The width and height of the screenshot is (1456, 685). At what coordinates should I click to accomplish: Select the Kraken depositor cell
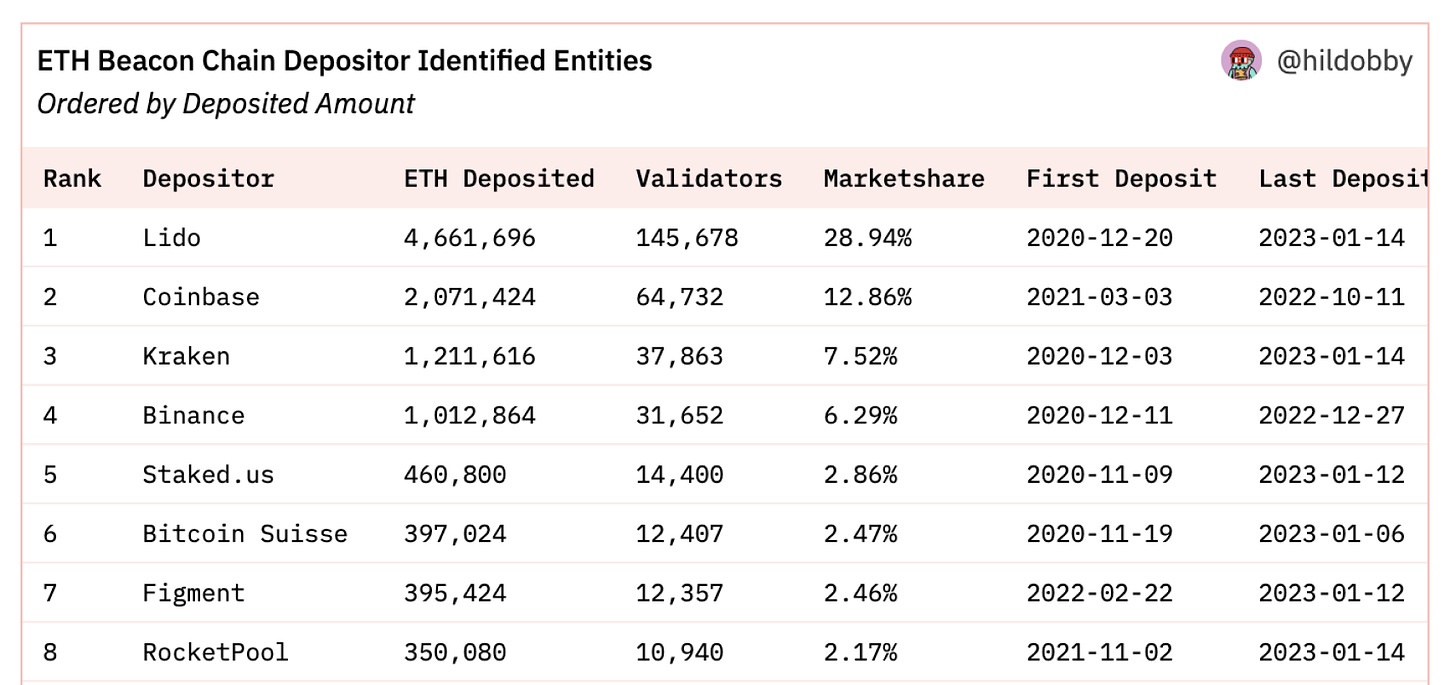186,356
